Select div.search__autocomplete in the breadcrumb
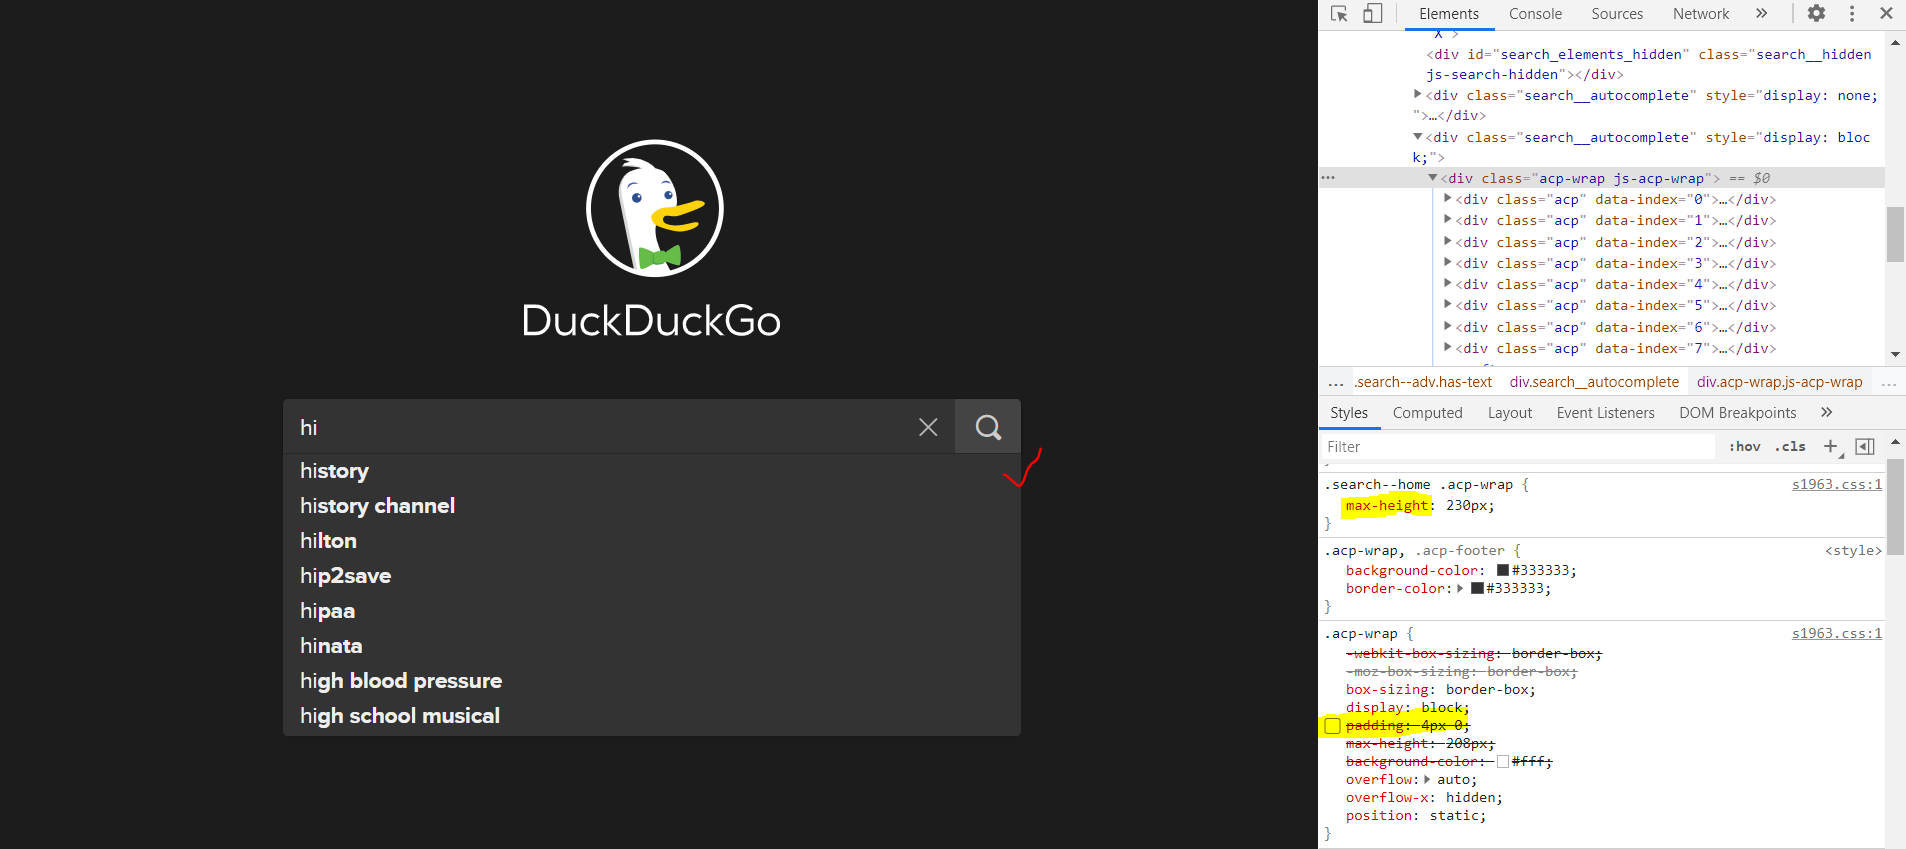 click(x=1594, y=382)
